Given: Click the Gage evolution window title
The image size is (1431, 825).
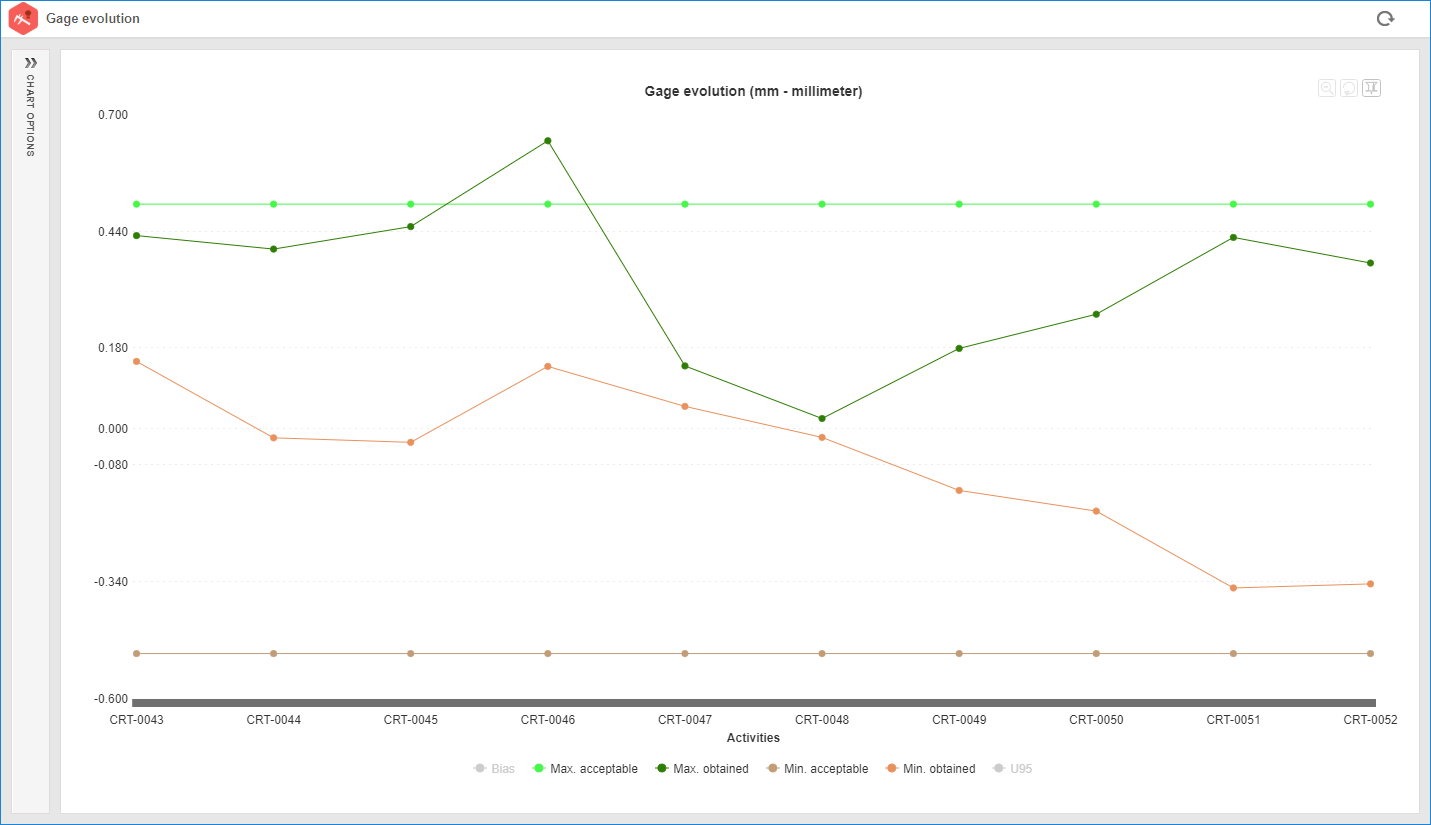Looking at the screenshot, I should pyautogui.click(x=93, y=19).
